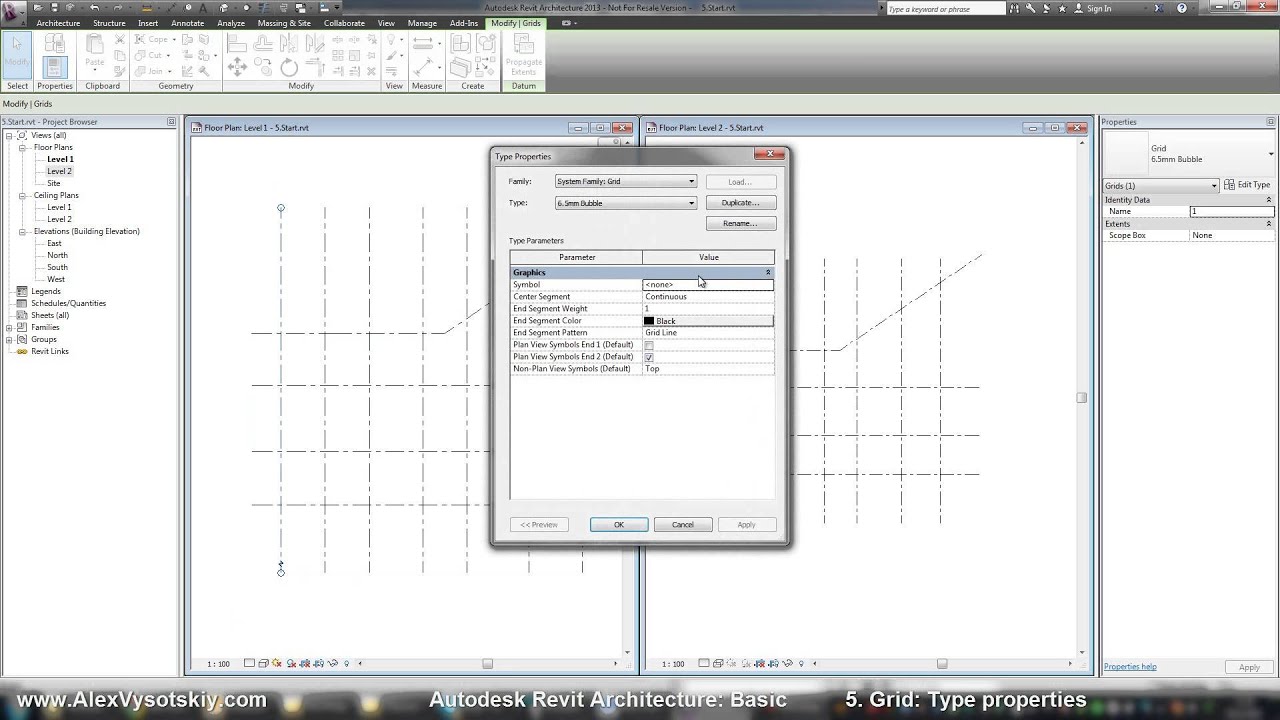
Task: Click the Symbol value field showing <none>
Action: (x=708, y=285)
